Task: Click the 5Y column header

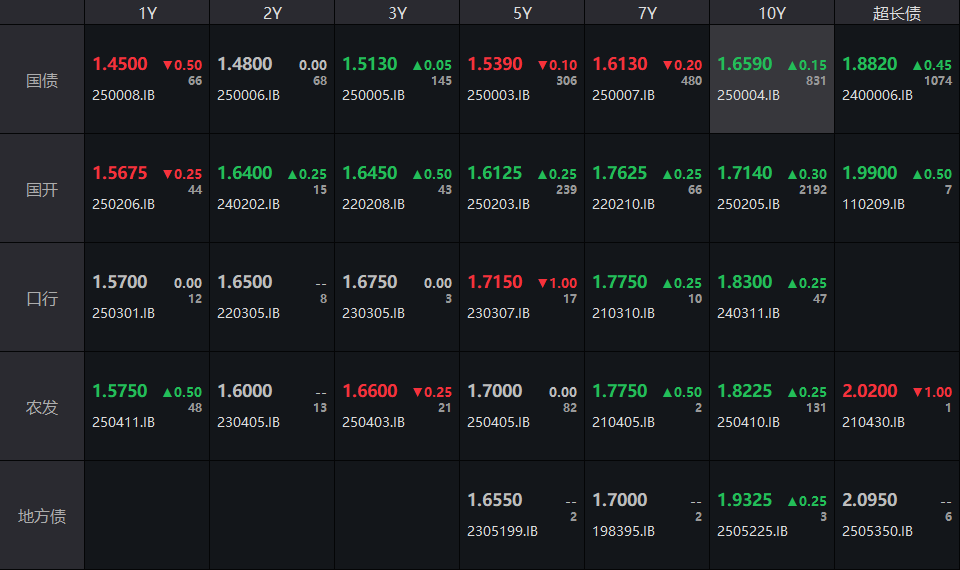Action: coord(522,13)
